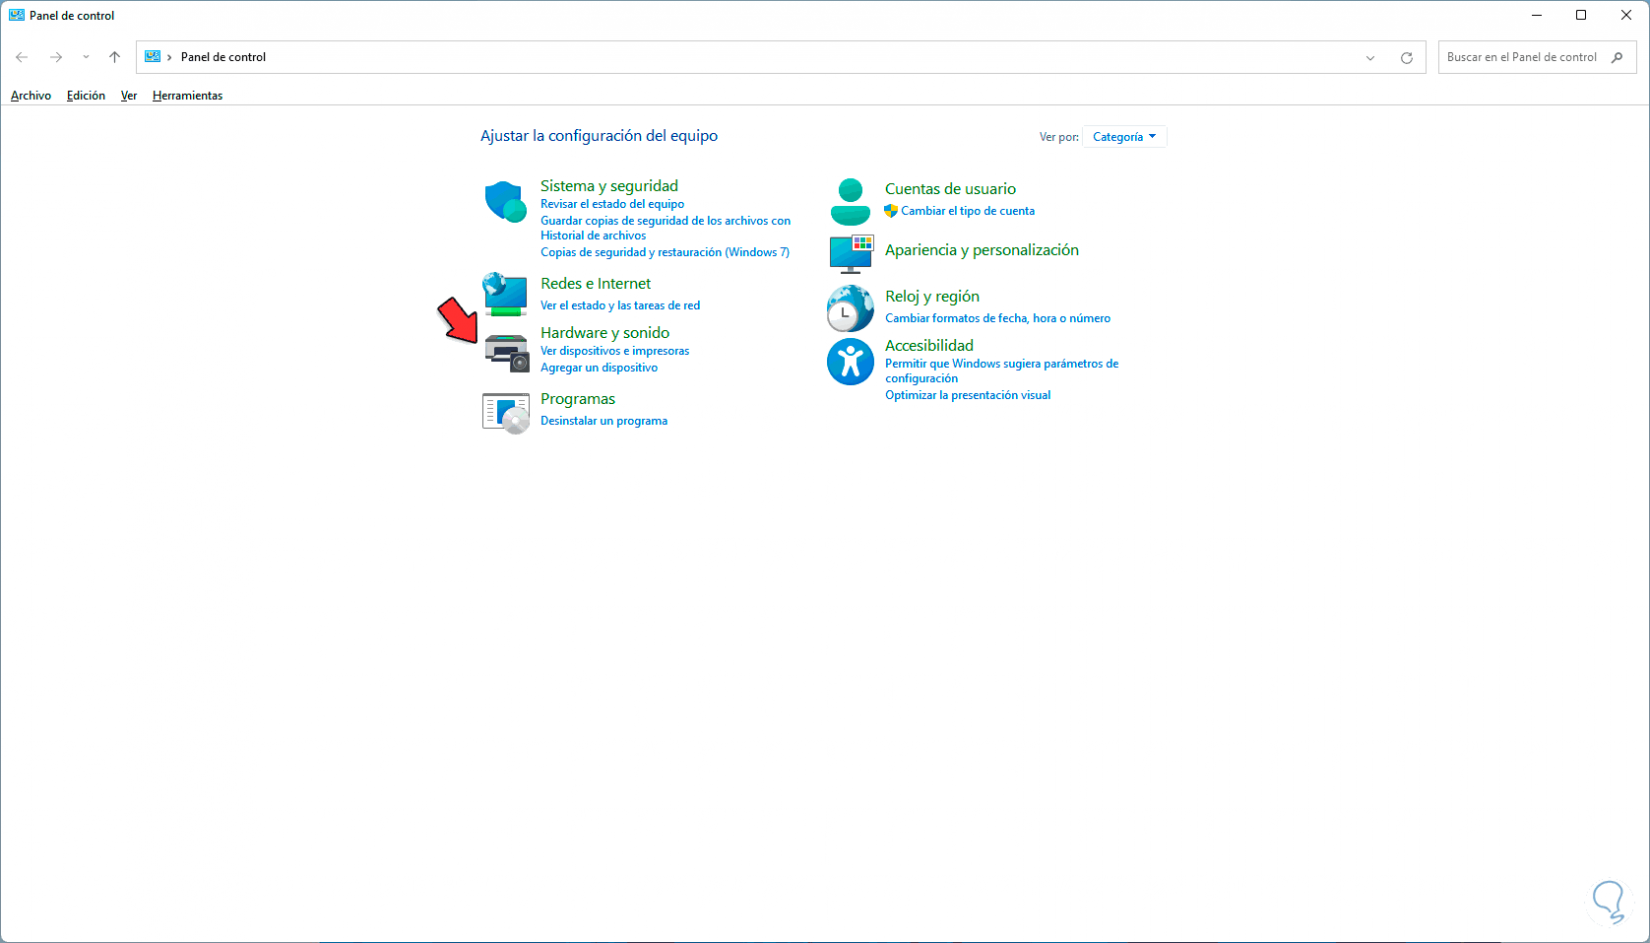This screenshot has height=943, width=1650.
Task: Click Desinstalar un programa link
Action: [x=604, y=421]
